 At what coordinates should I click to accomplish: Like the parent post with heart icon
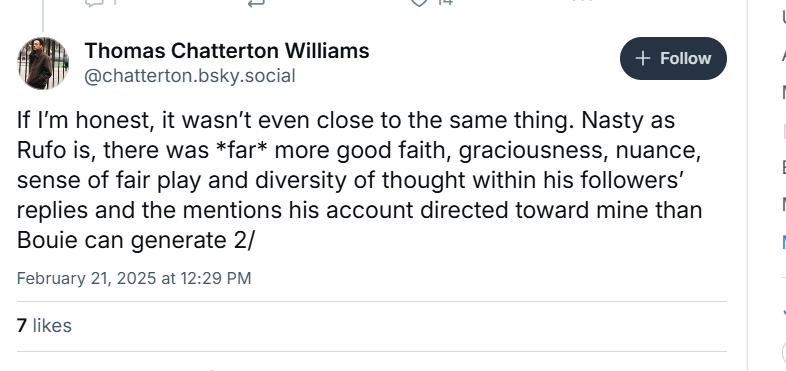pyautogui.click(x=419, y=3)
